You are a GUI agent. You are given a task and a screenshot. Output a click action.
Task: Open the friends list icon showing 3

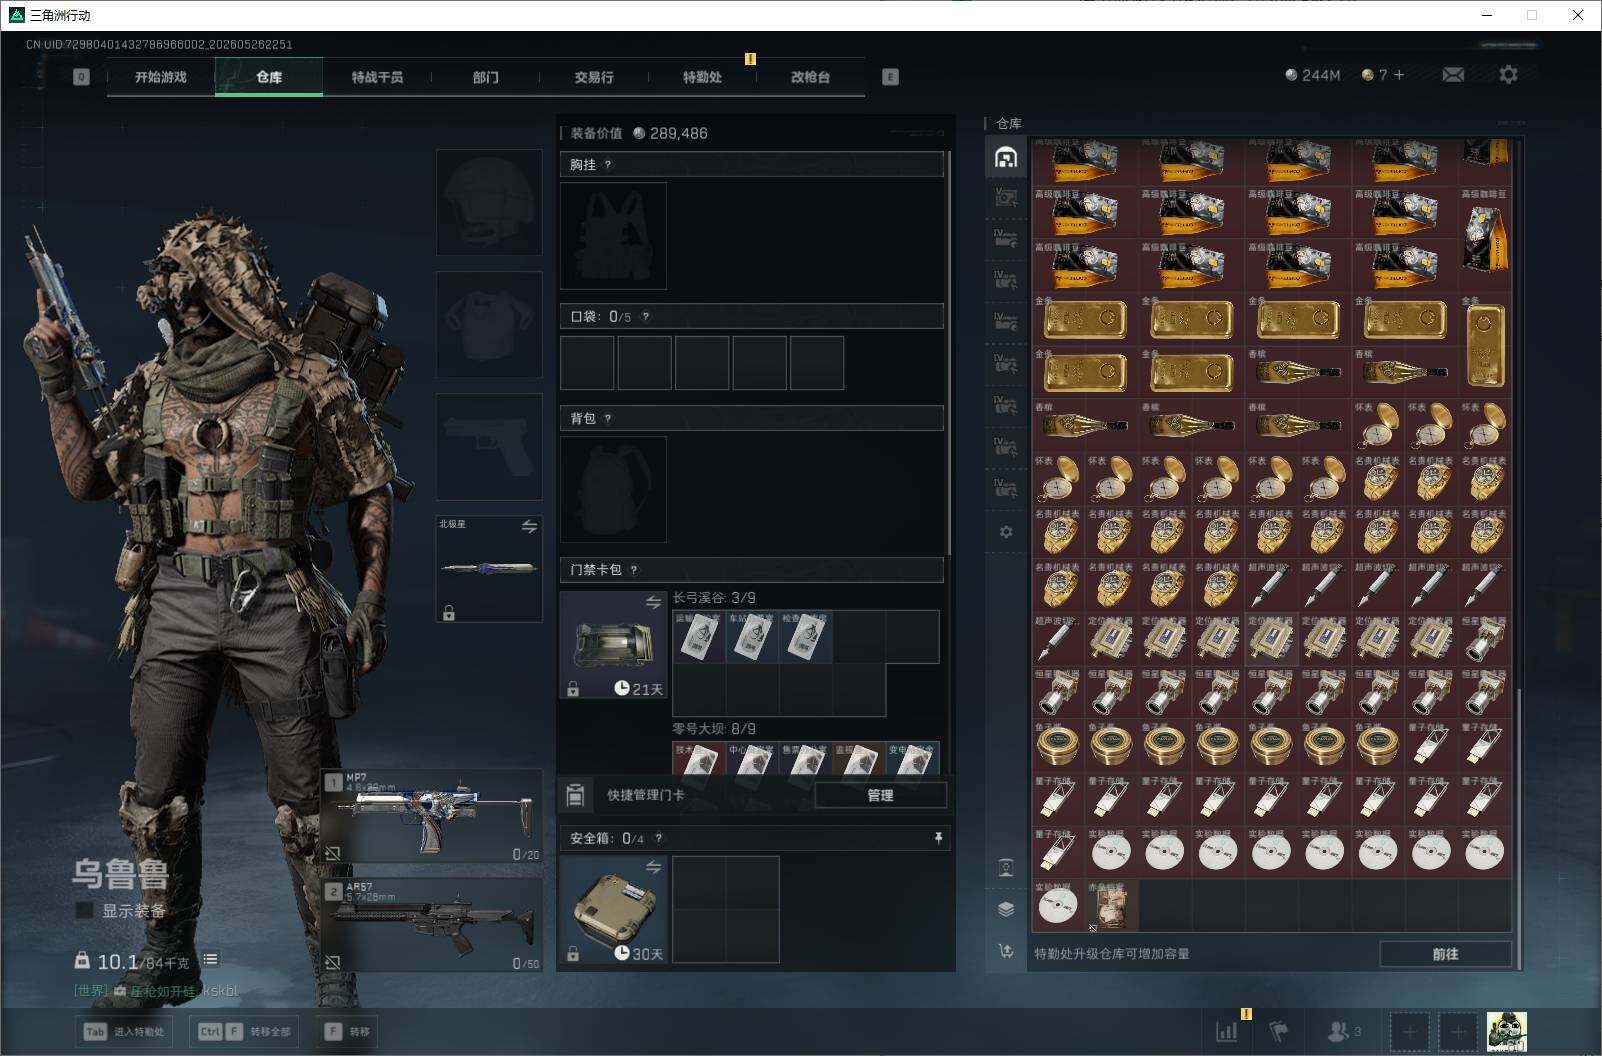pos(1343,1031)
